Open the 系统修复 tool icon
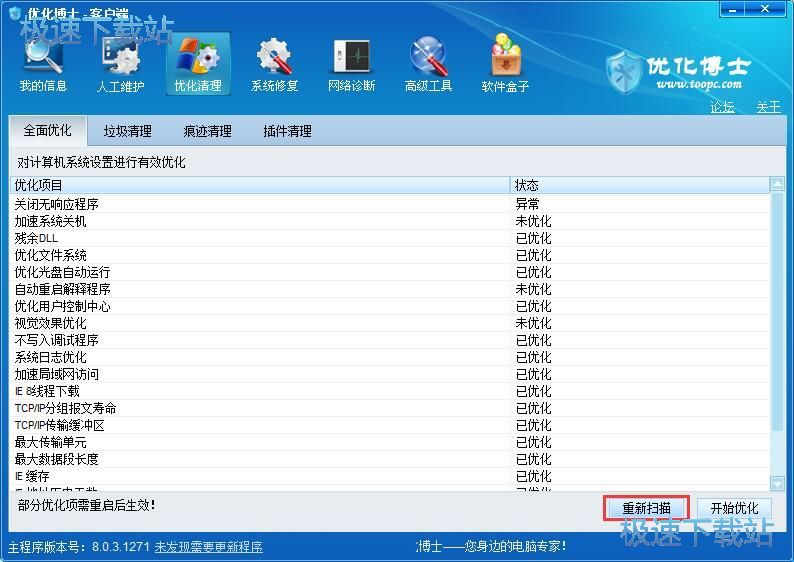Viewport: 794px width, 562px height. coord(274,64)
